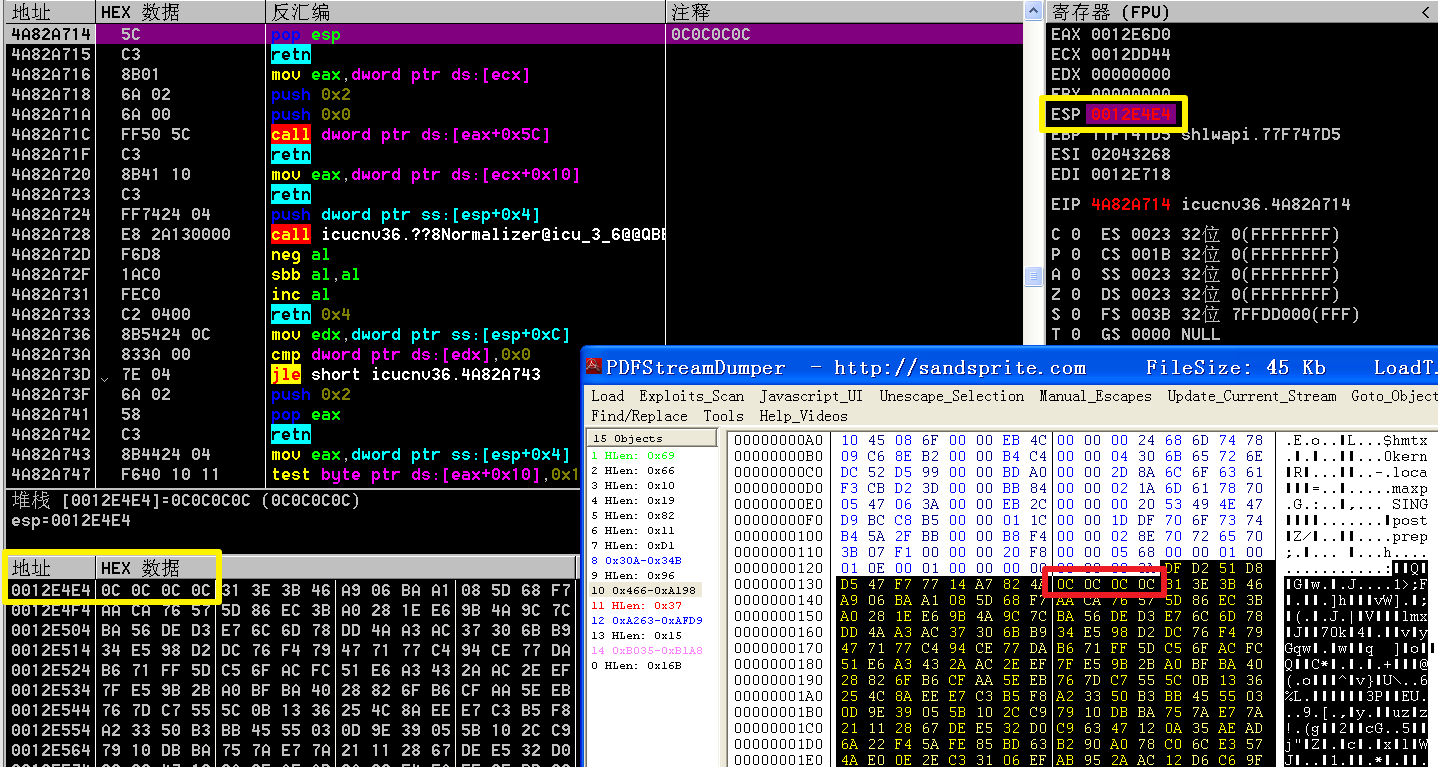The width and height of the screenshot is (1438, 767).
Task: Click the disassembly 地址 column header
Action: tap(50, 12)
